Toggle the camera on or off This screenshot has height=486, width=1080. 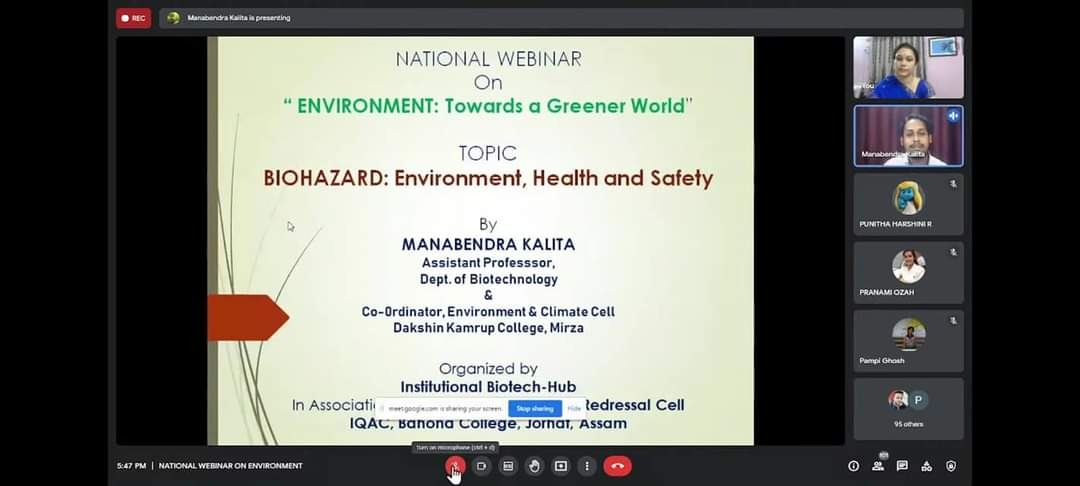(x=481, y=466)
